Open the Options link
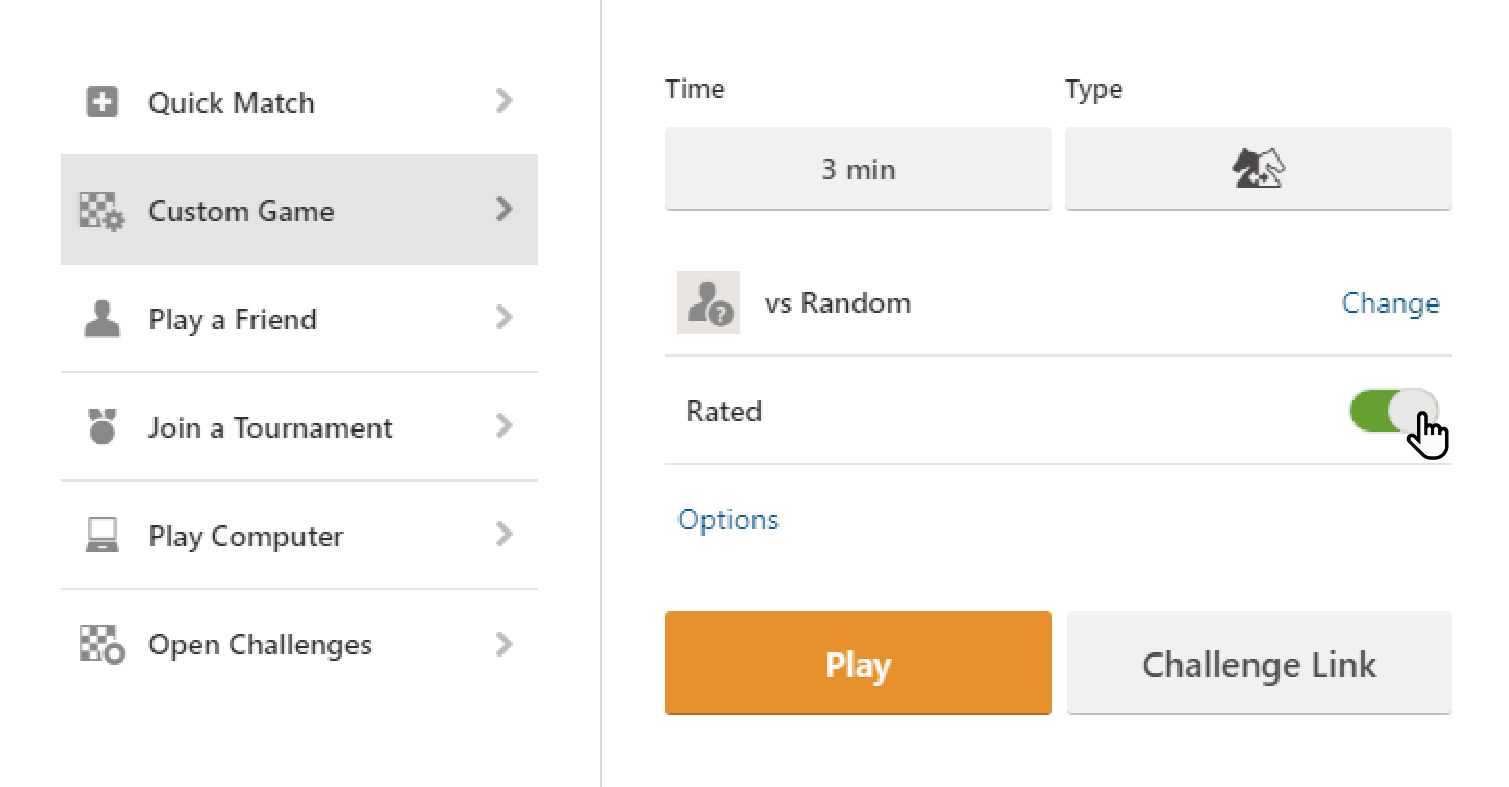The width and height of the screenshot is (1509, 787). [x=728, y=520]
